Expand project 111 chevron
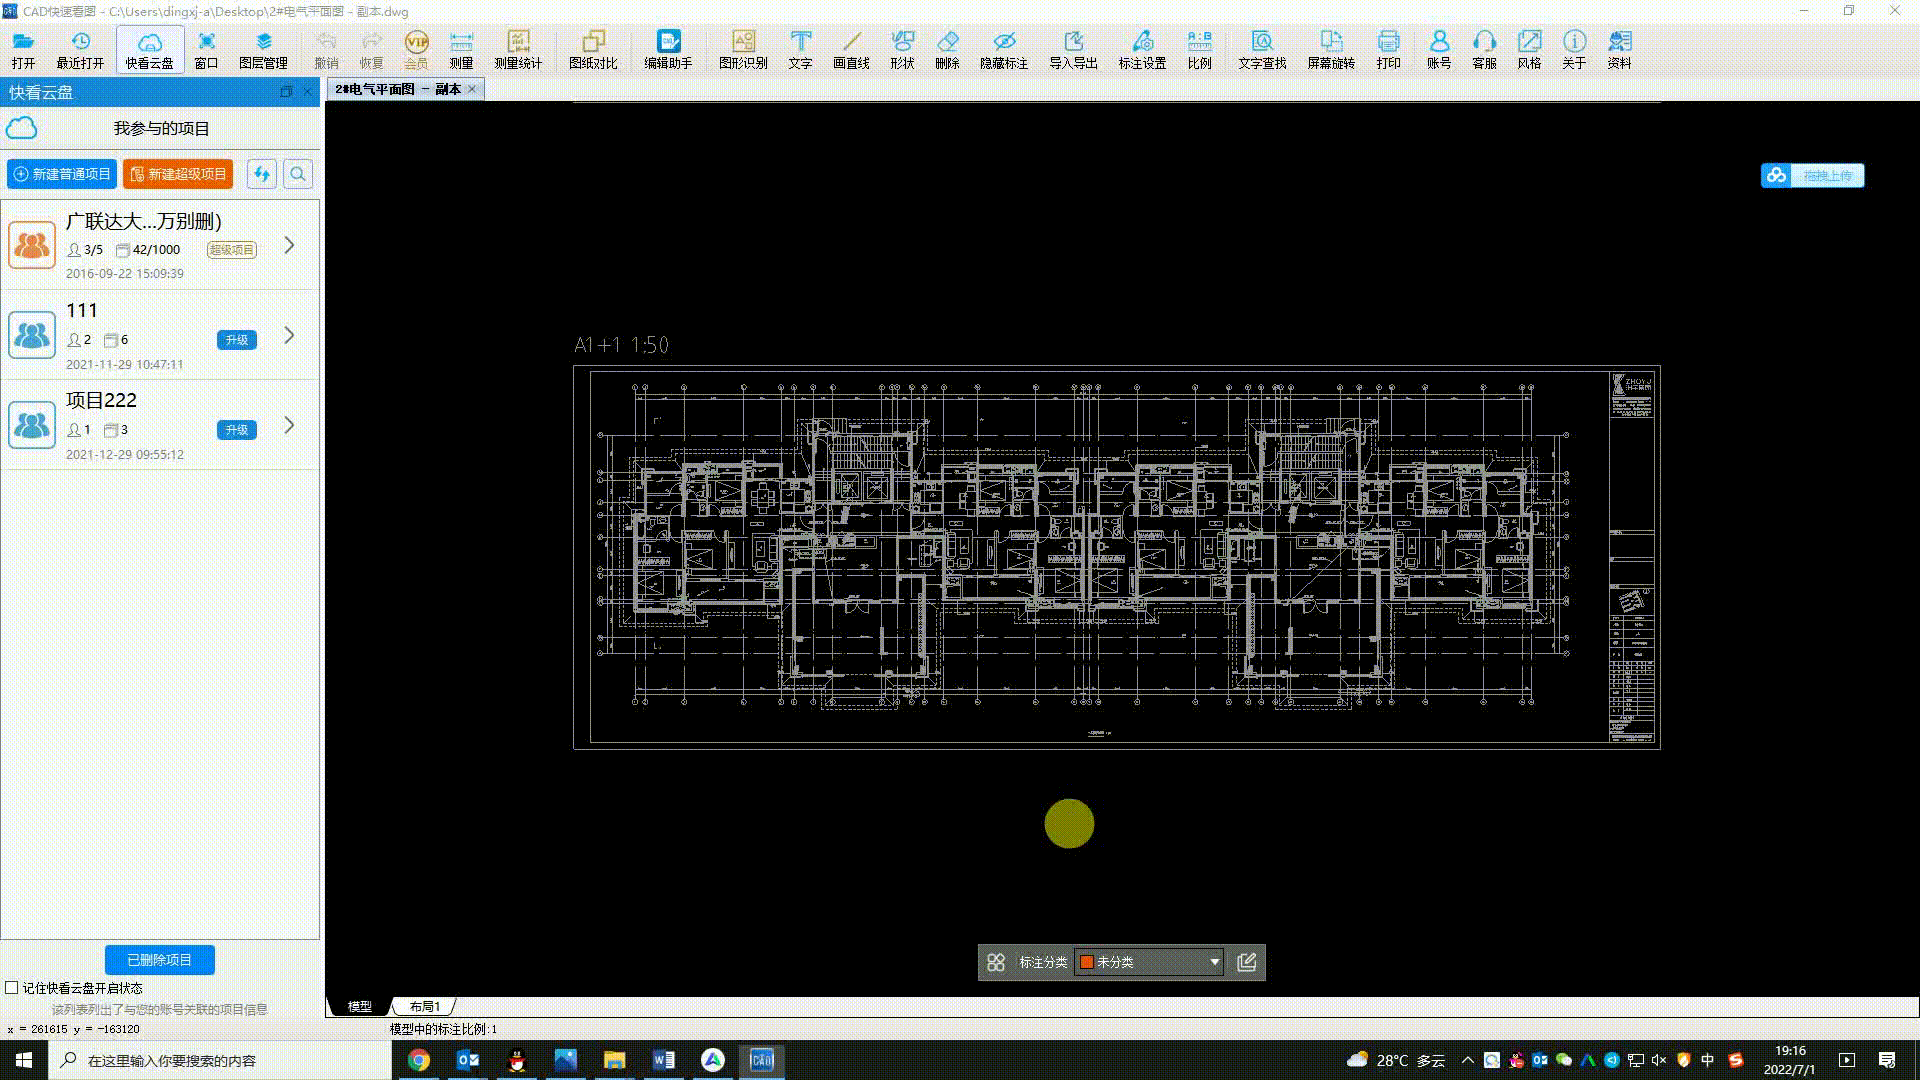 289,335
